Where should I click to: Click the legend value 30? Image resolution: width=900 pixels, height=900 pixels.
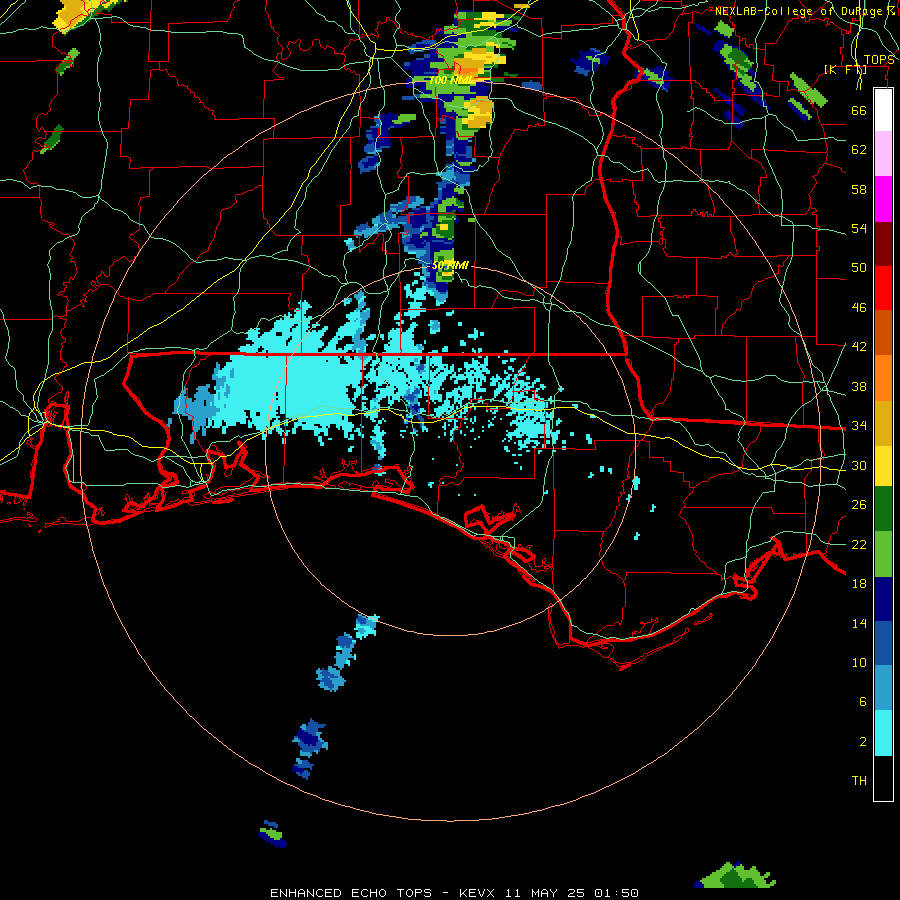coord(859,465)
